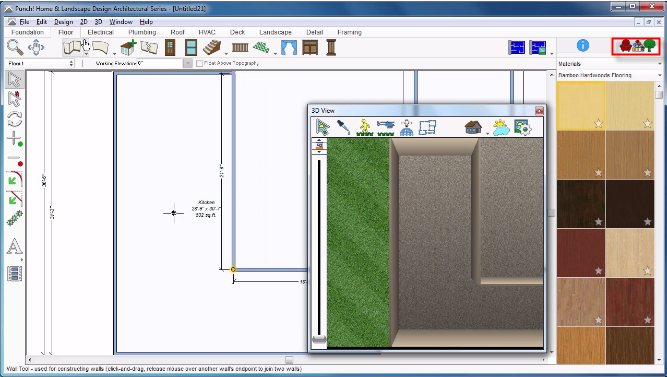Open Bamboo Hardwoods Flooring category dropdown
Viewport: 667px width, 377px height.
point(660,75)
